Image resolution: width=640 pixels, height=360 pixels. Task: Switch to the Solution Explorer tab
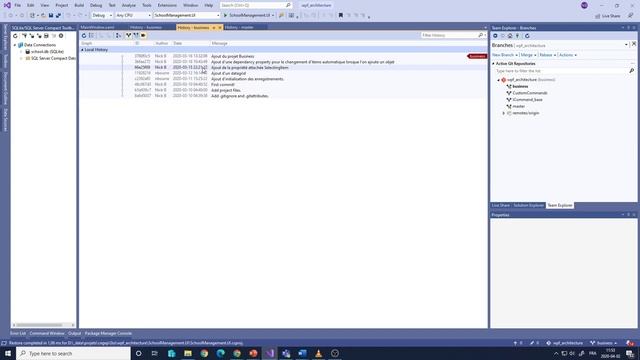click(528, 205)
